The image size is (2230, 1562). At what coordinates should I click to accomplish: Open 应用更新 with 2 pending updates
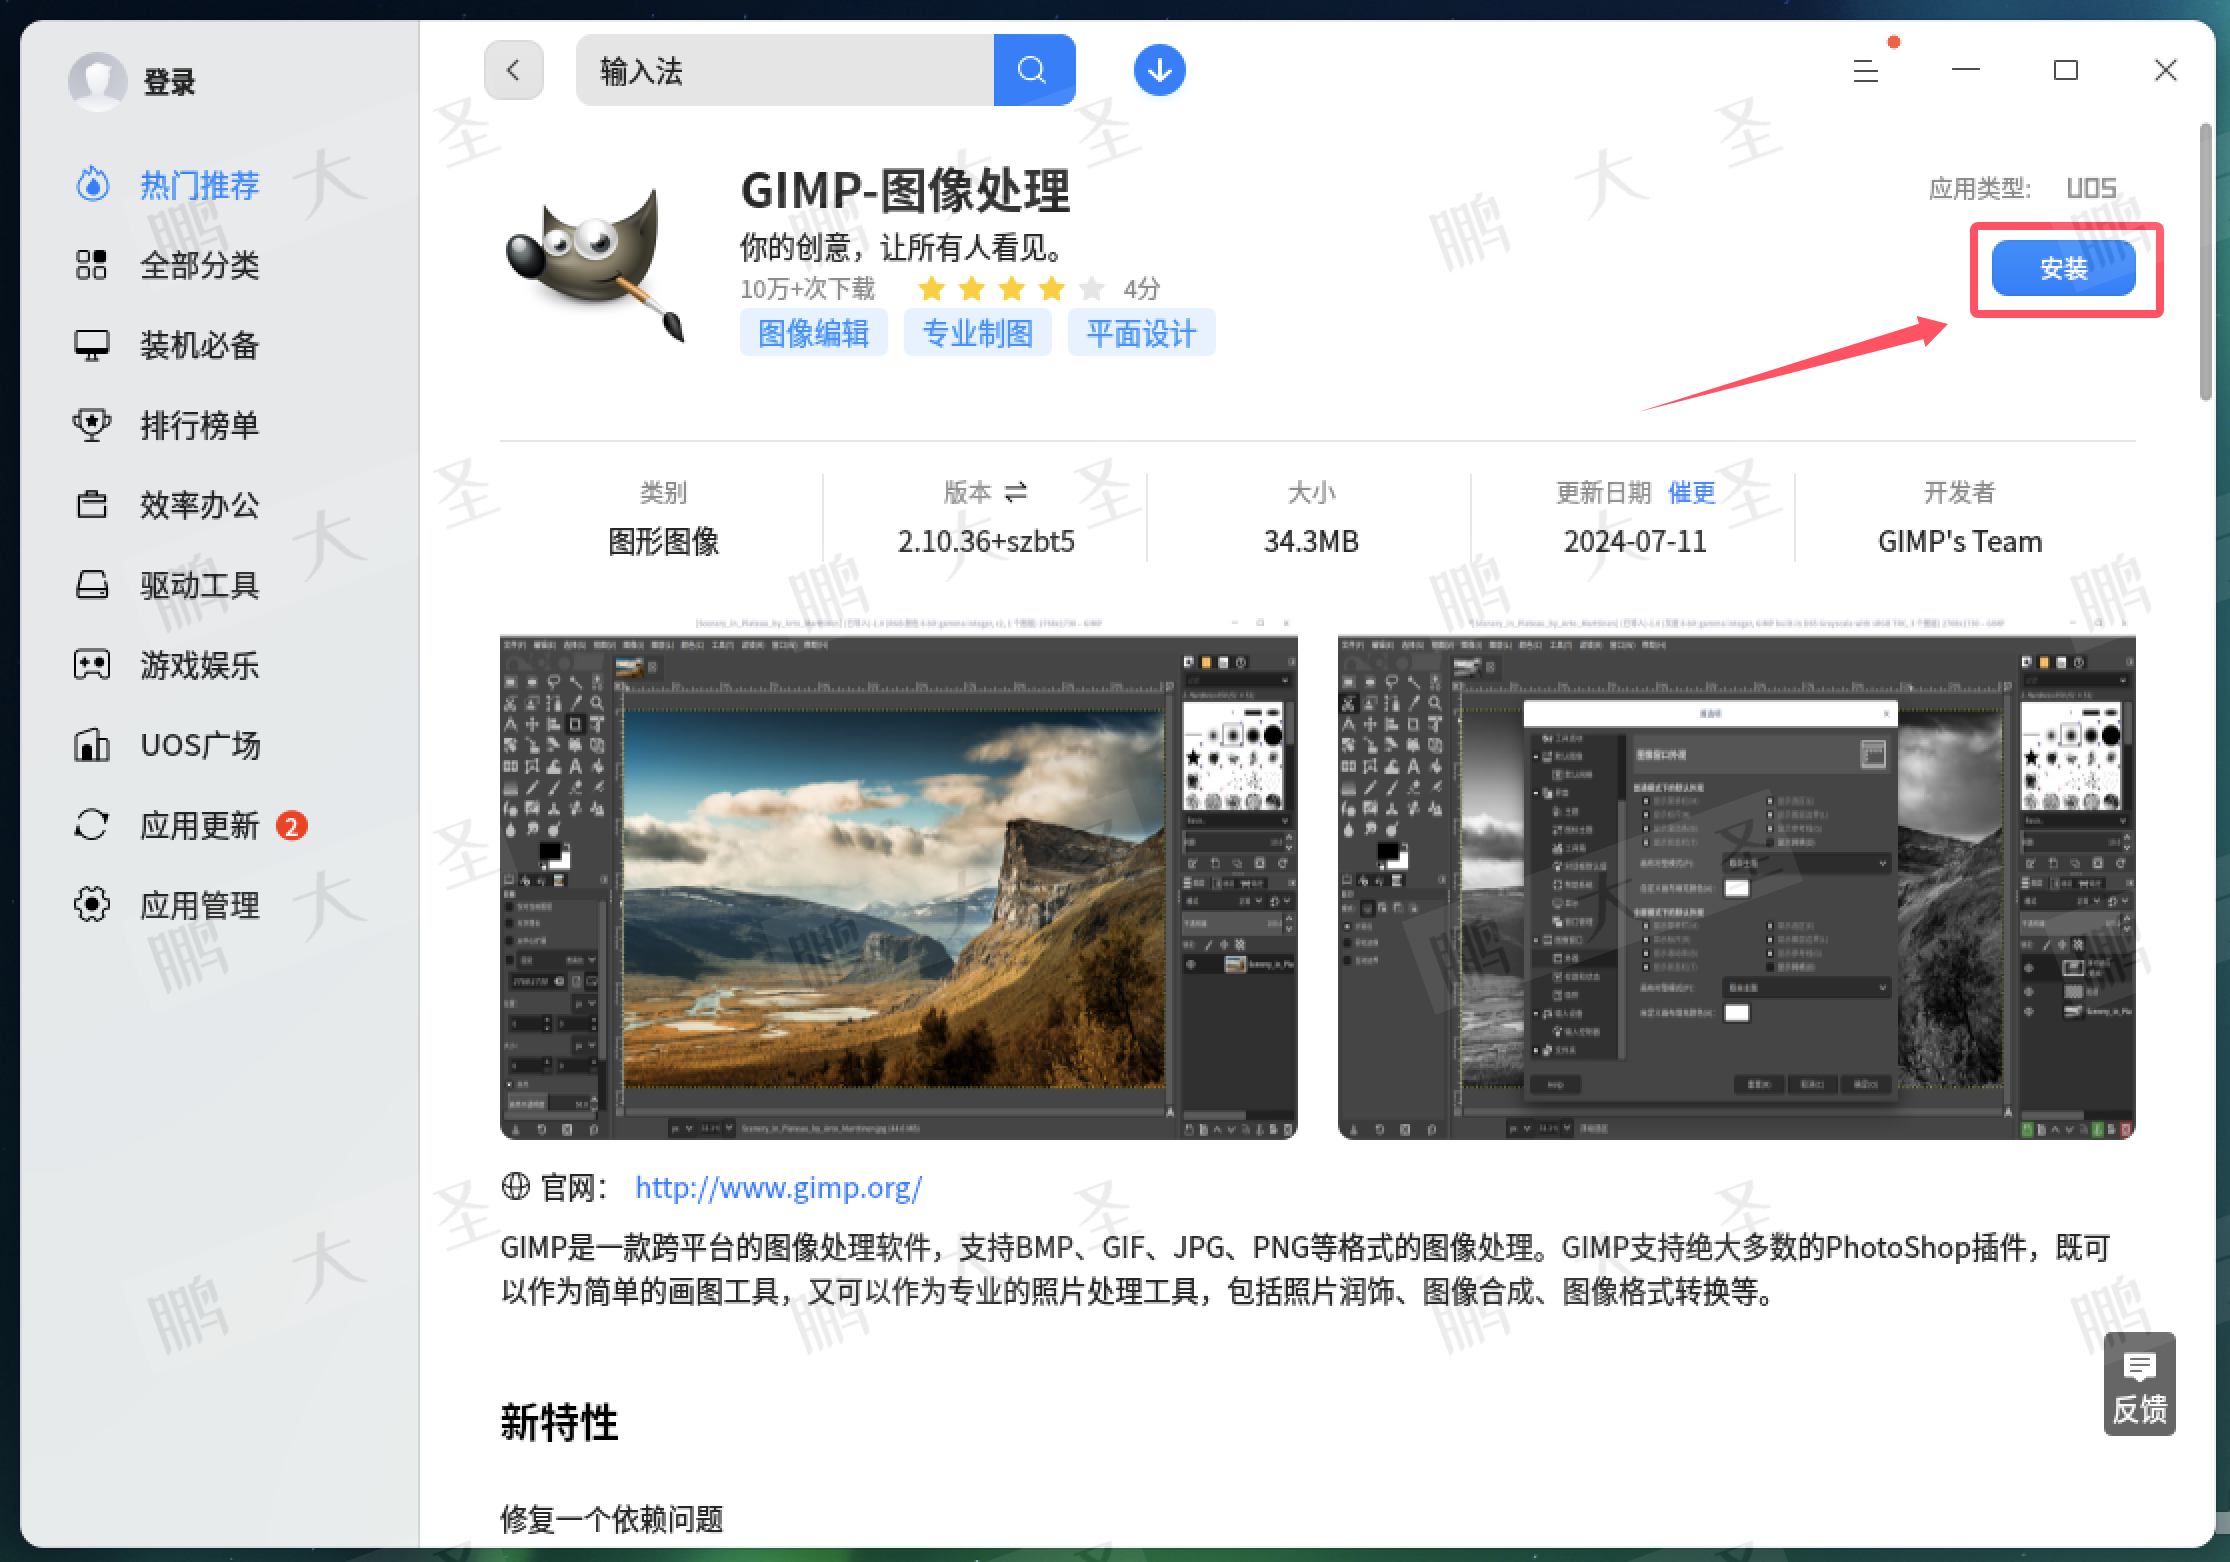pos(199,825)
